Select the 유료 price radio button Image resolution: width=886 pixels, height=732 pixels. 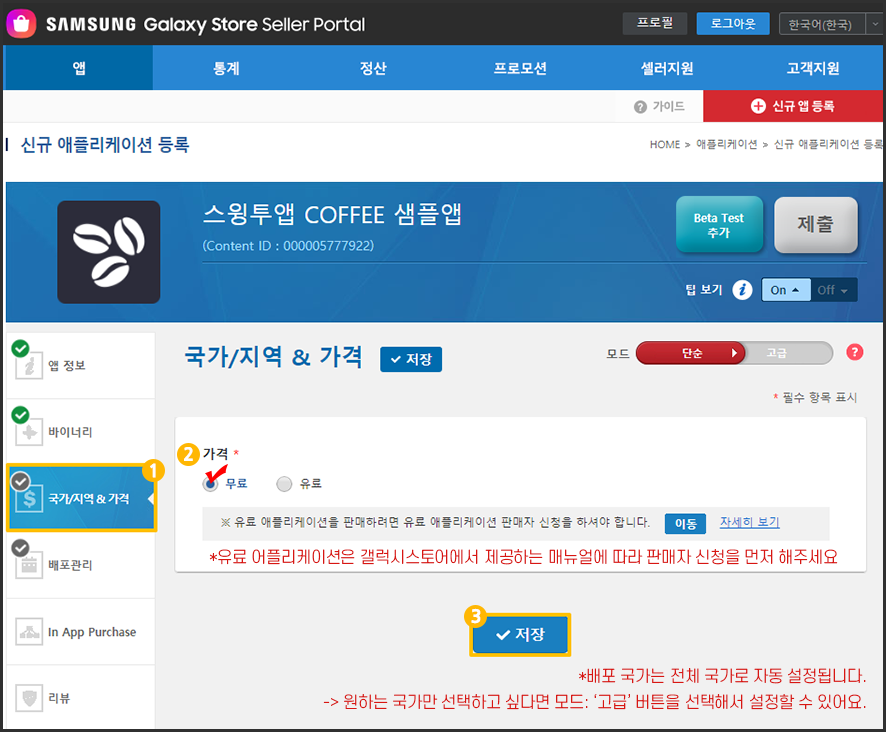pos(284,484)
